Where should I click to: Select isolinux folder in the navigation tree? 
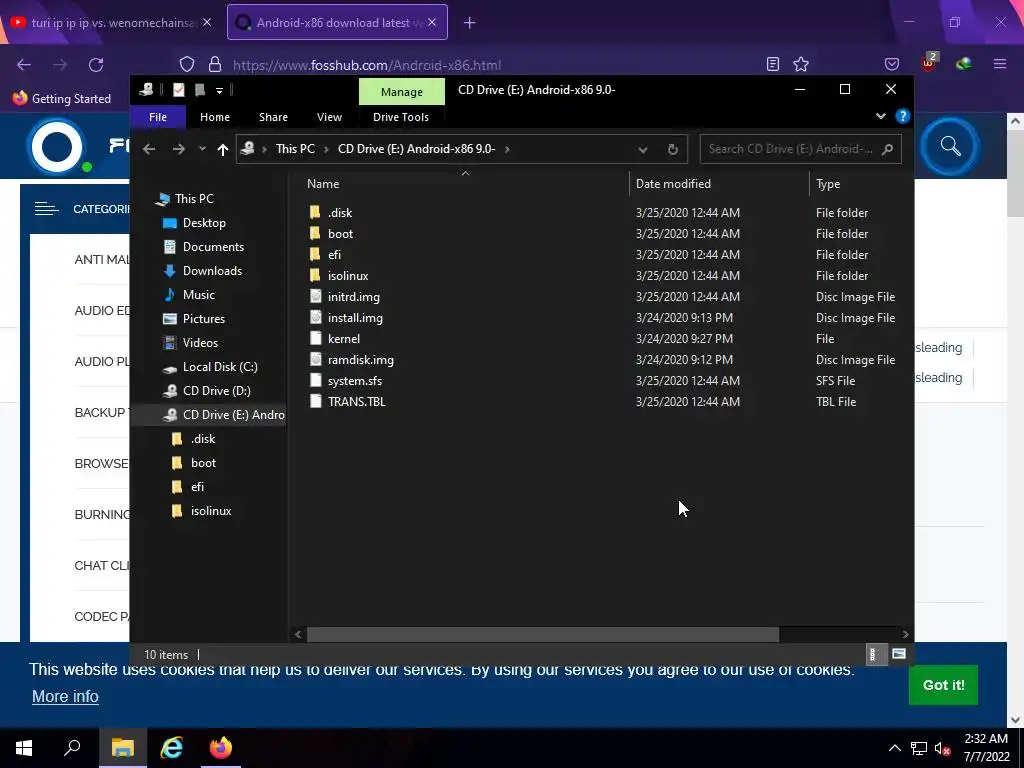pos(210,511)
